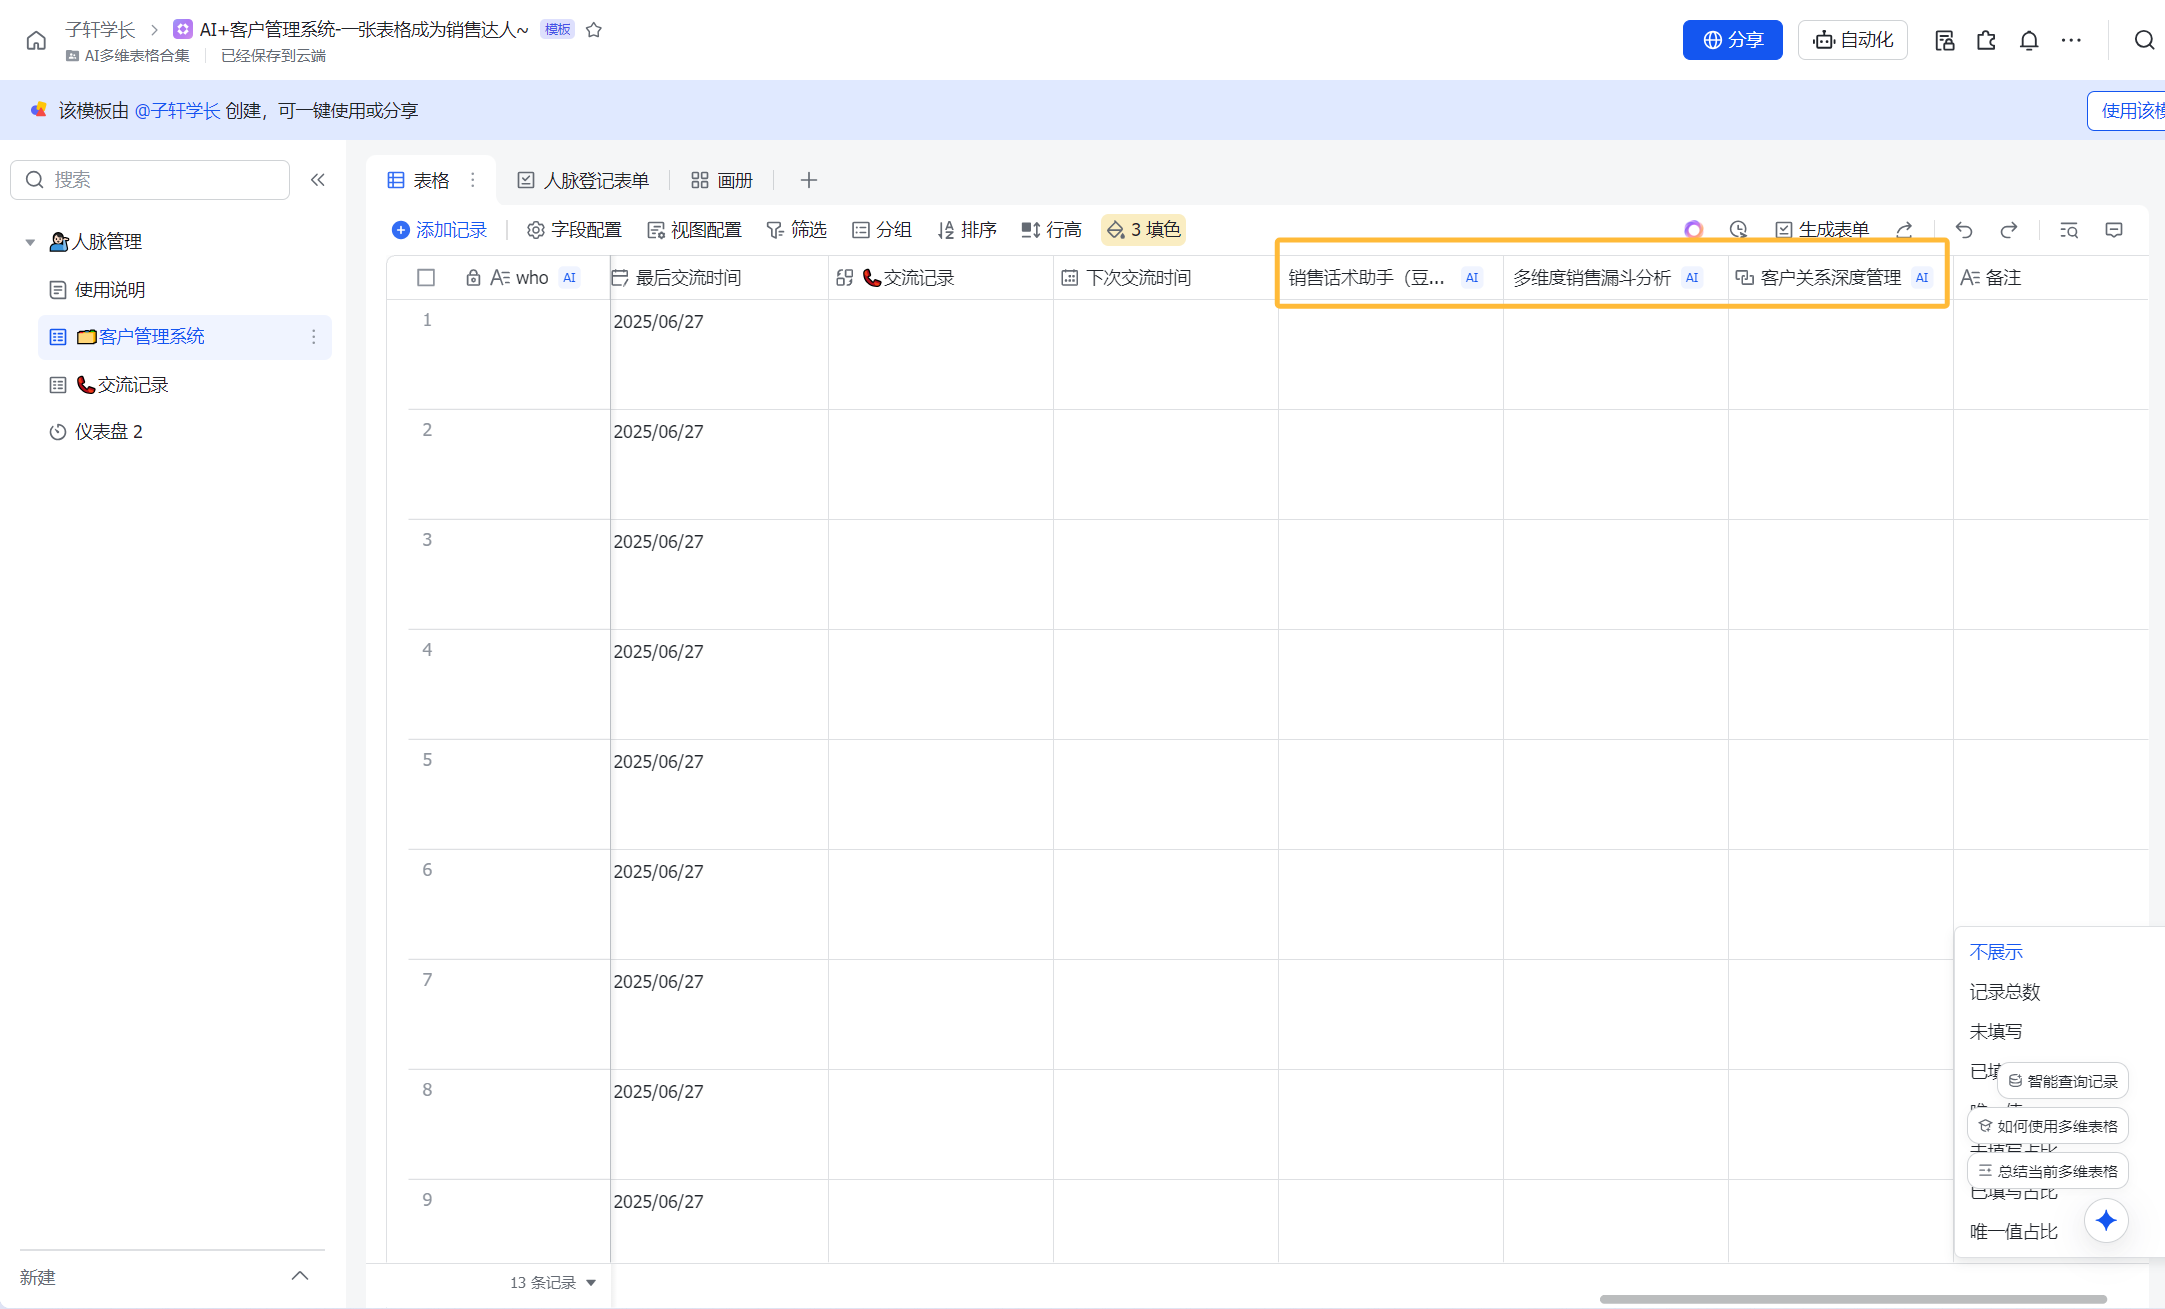This screenshot has height=1309, width=2165.
Task: Switch to the 画册 view tab
Action: (722, 180)
